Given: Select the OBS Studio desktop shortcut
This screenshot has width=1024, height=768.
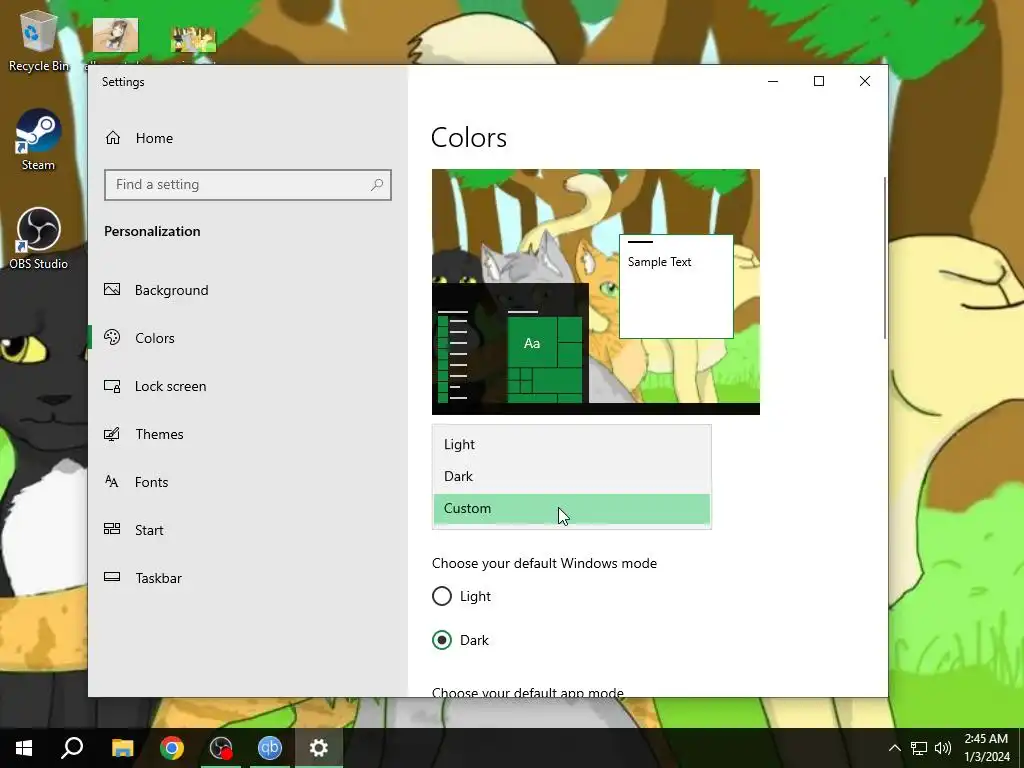Looking at the screenshot, I should pyautogui.click(x=38, y=238).
